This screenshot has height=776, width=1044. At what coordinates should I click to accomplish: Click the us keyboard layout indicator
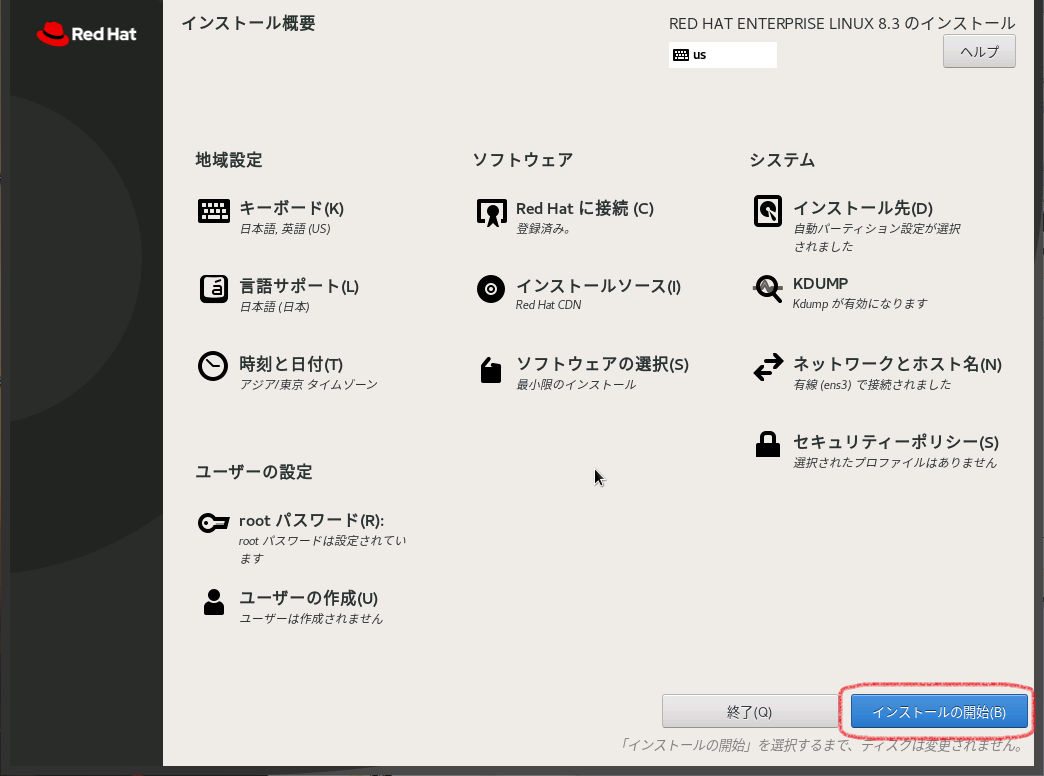(723, 55)
